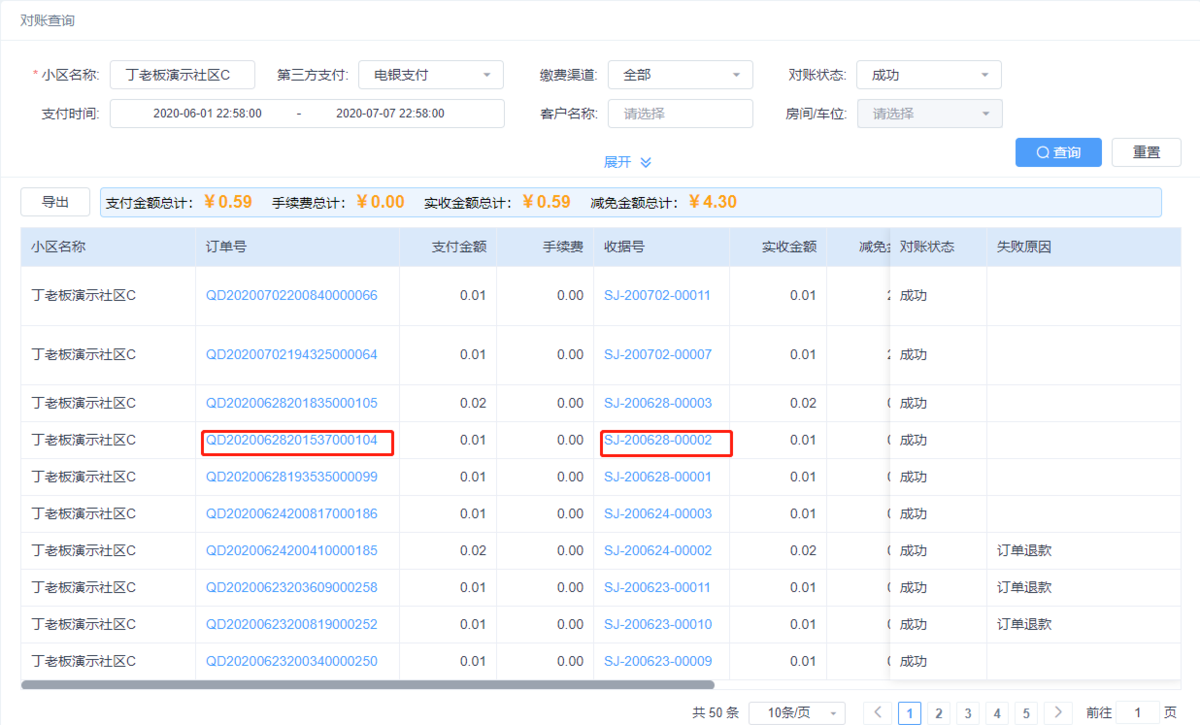Open receipt SJ-200702-00007

(x=658, y=355)
